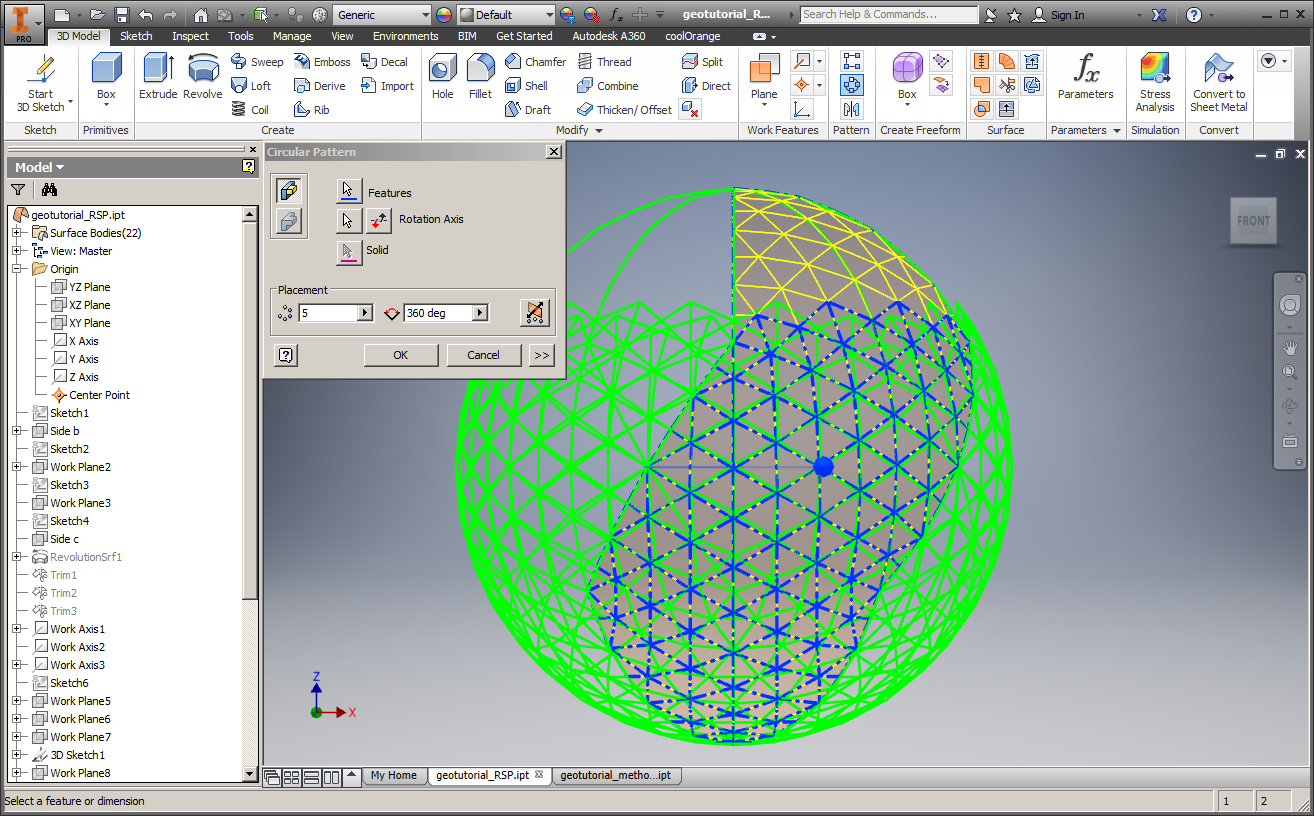Select the Direct edit tool
The width and height of the screenshot is (1314, 816).
706,86
